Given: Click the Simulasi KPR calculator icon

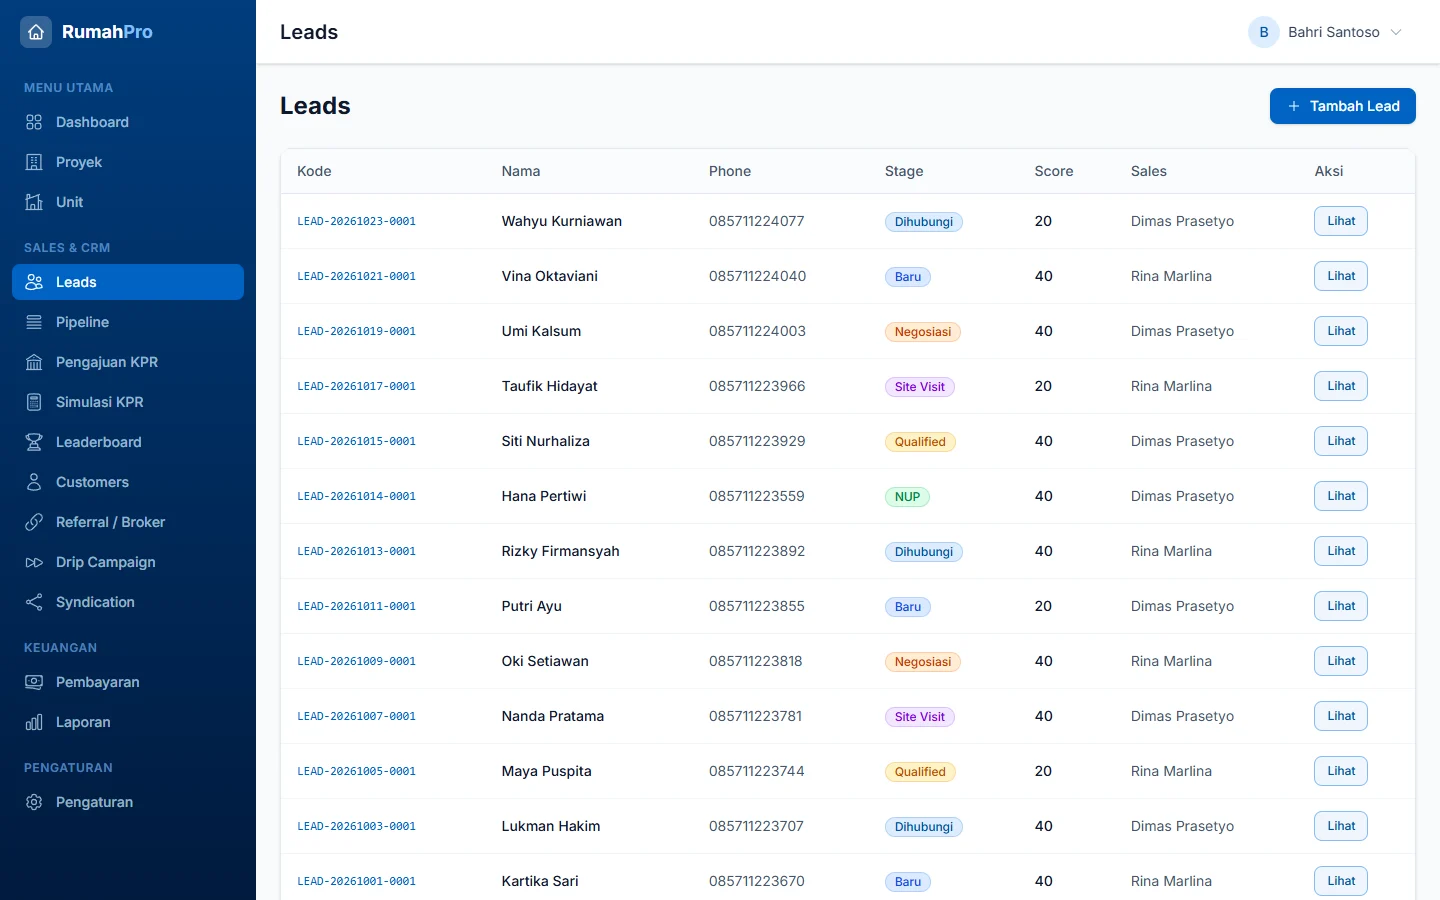Looking at the screenshot, I should (34, 402).
